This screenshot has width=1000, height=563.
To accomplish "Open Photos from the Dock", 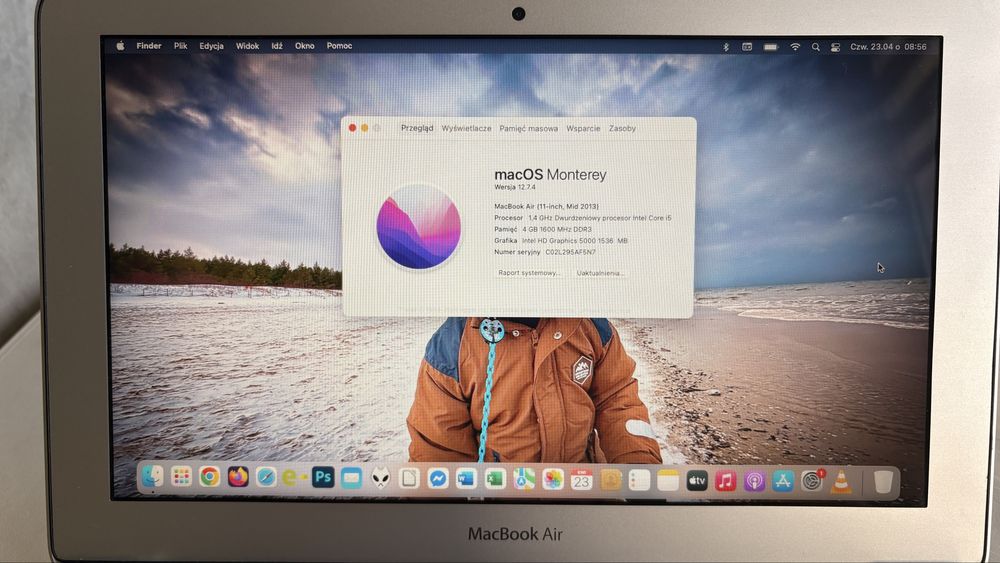I will tap(553, 479).
